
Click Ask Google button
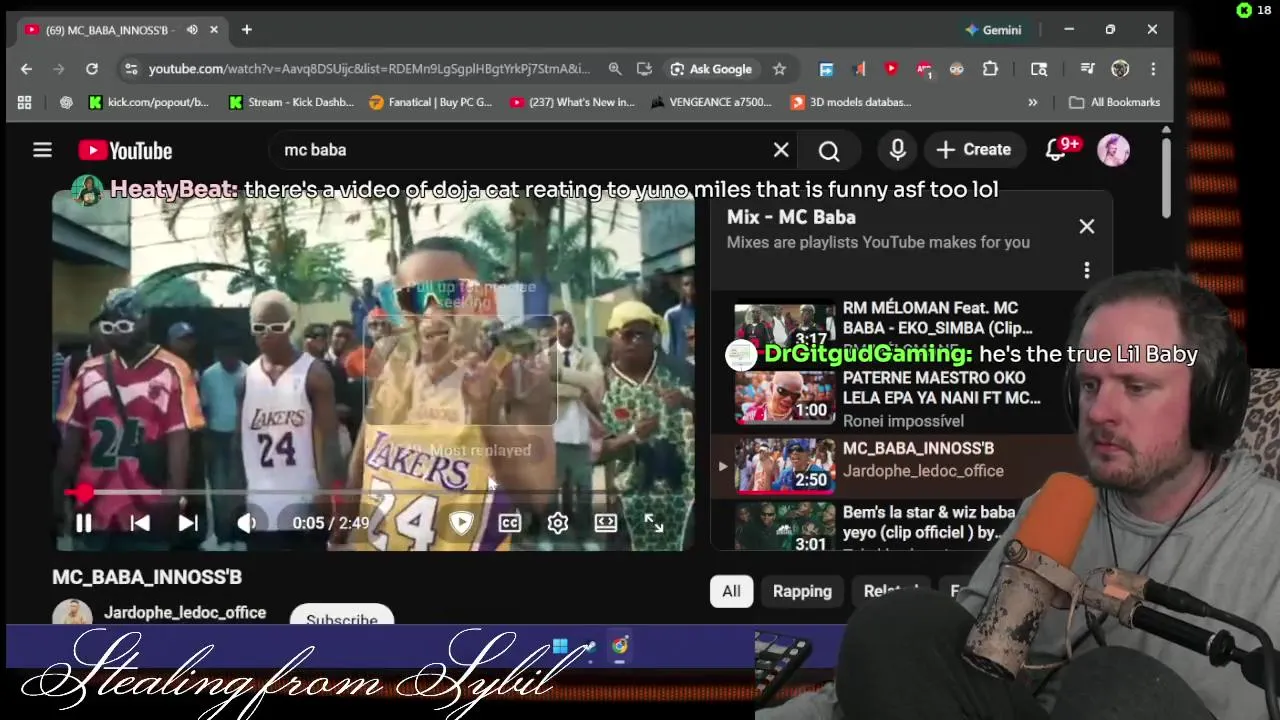tap(711, 69)
